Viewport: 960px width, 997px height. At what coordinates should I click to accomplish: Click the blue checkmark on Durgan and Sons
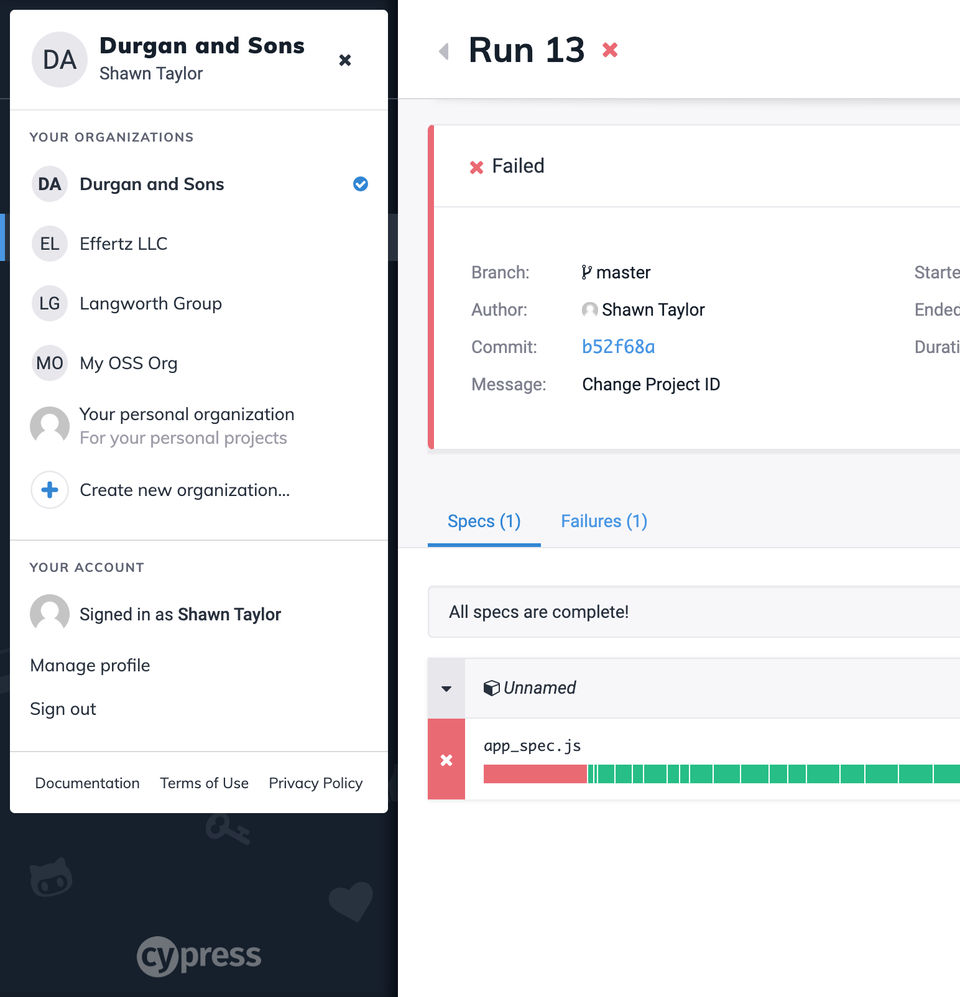[360, 184]
